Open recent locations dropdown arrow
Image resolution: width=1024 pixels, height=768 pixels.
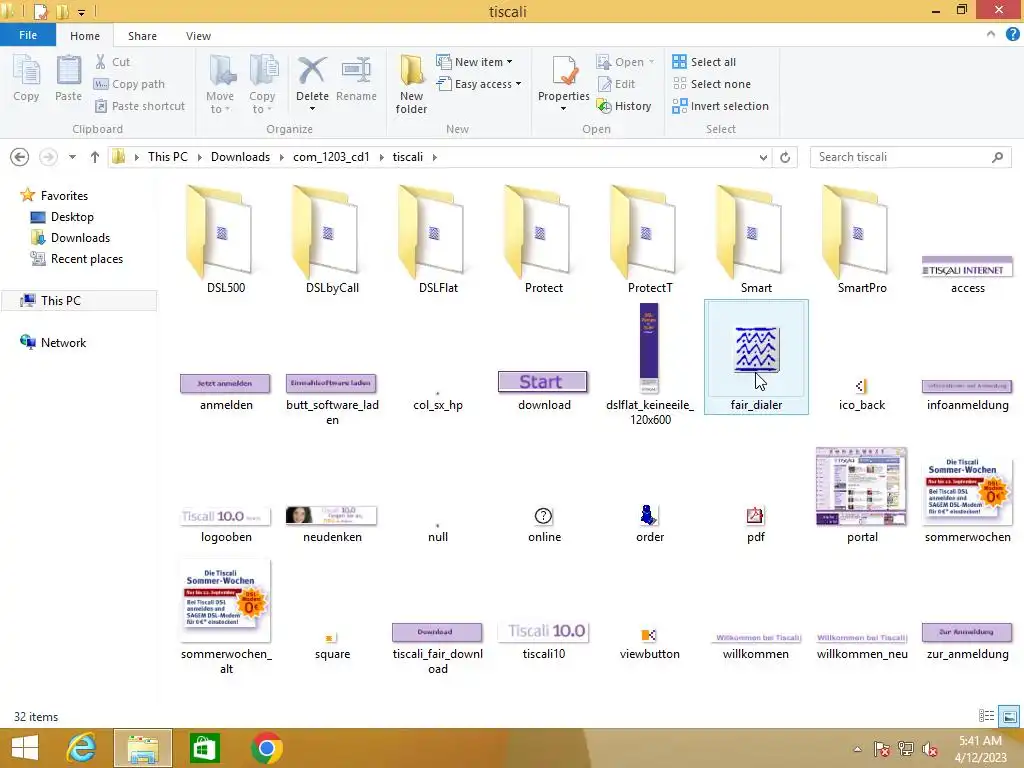[x=72, y=157]
